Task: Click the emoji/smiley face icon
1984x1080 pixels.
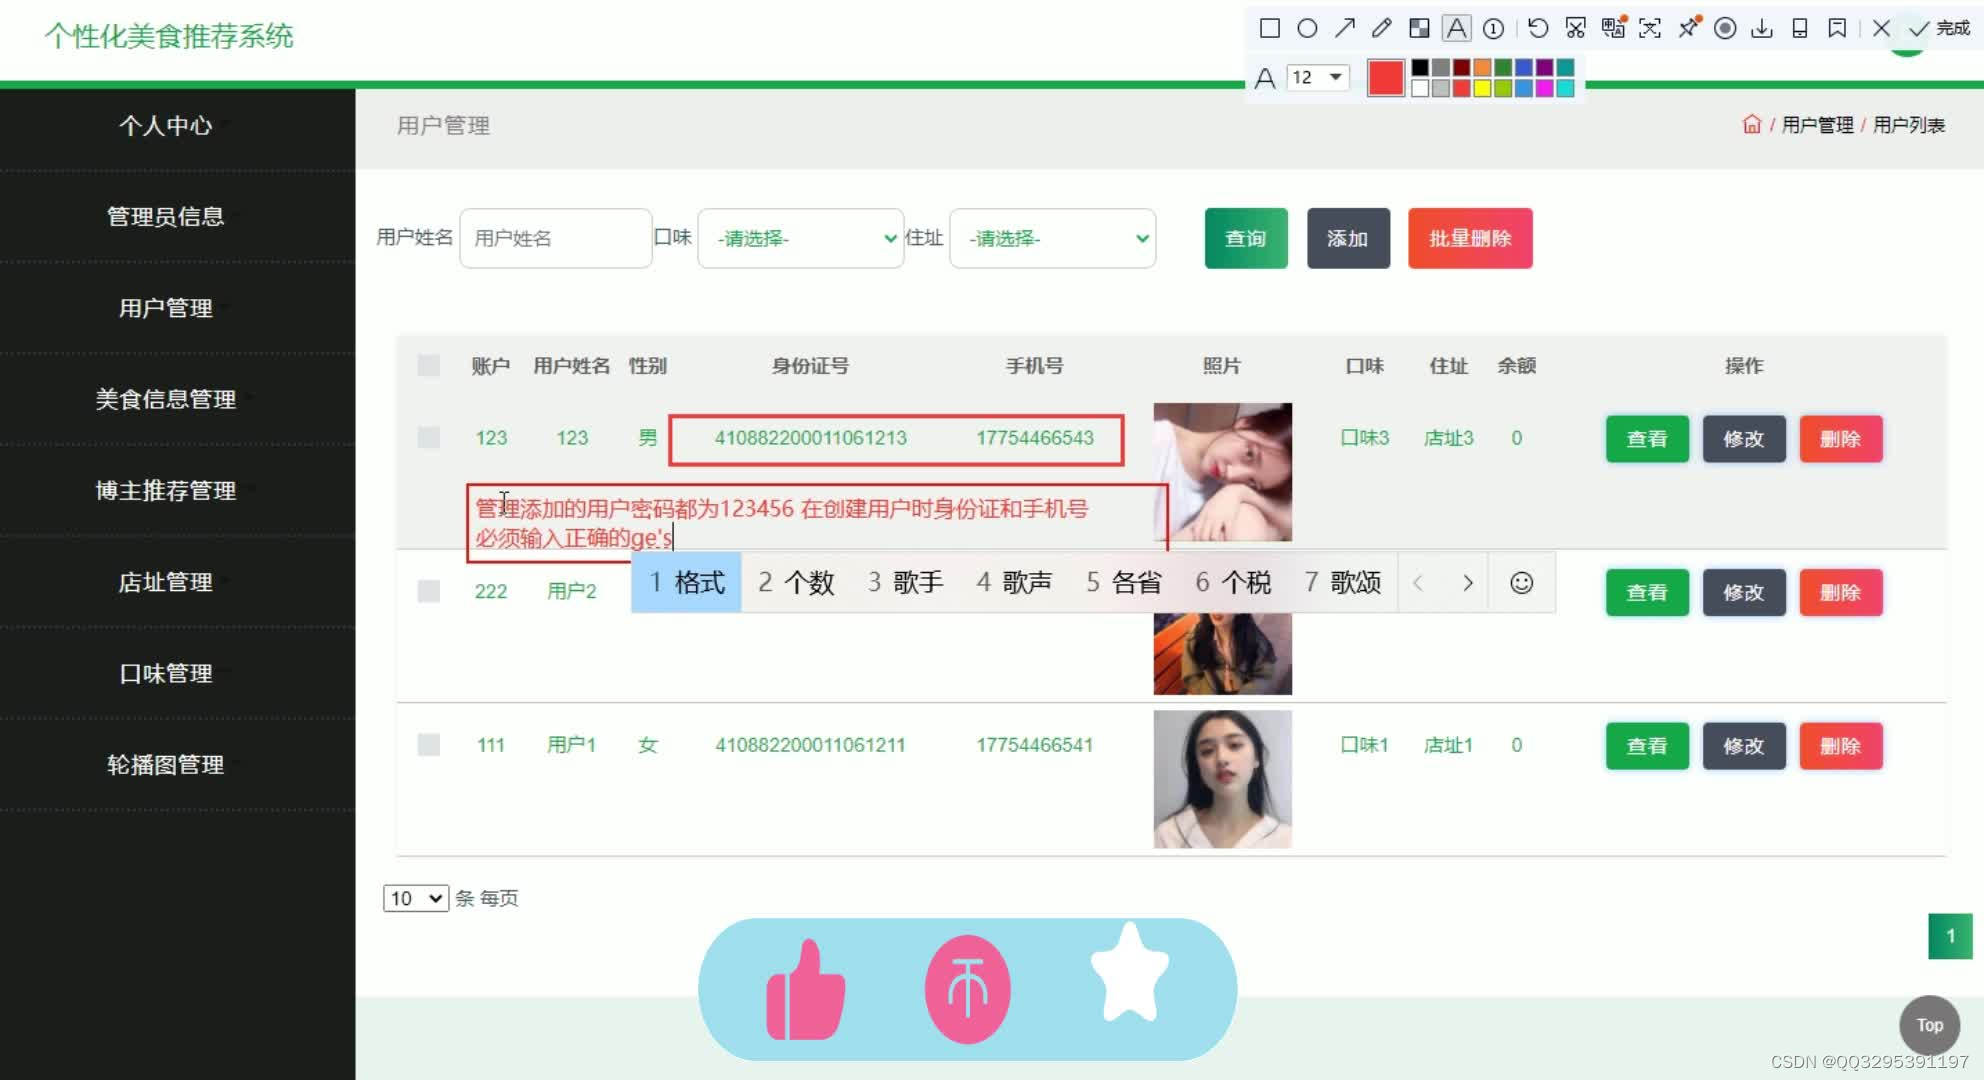Action: 1523,583
